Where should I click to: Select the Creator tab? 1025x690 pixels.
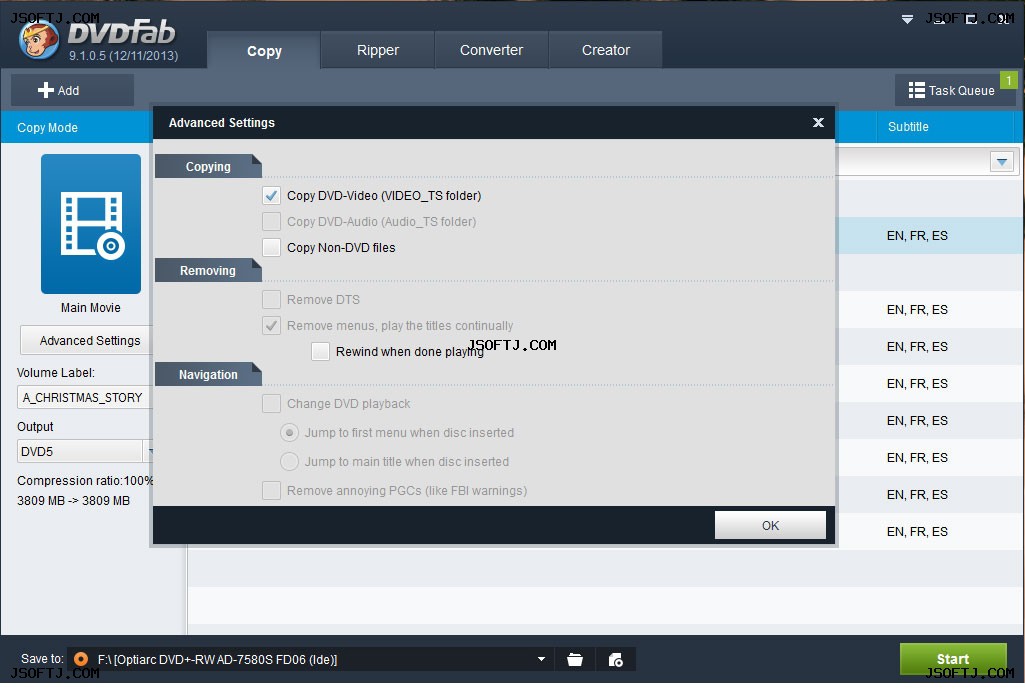(x=606, y=50)
